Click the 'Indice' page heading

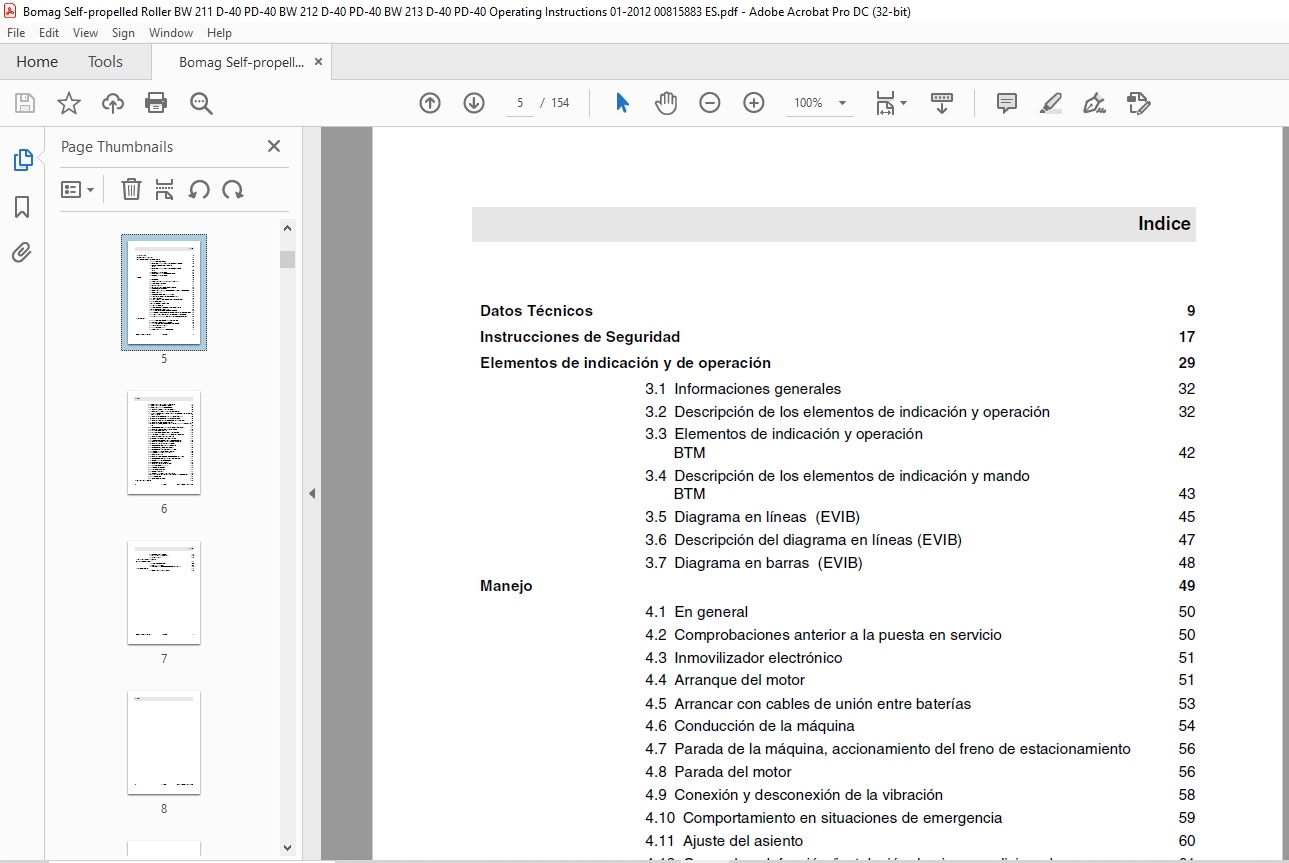pyautogui.click(x=1164, y=224)
